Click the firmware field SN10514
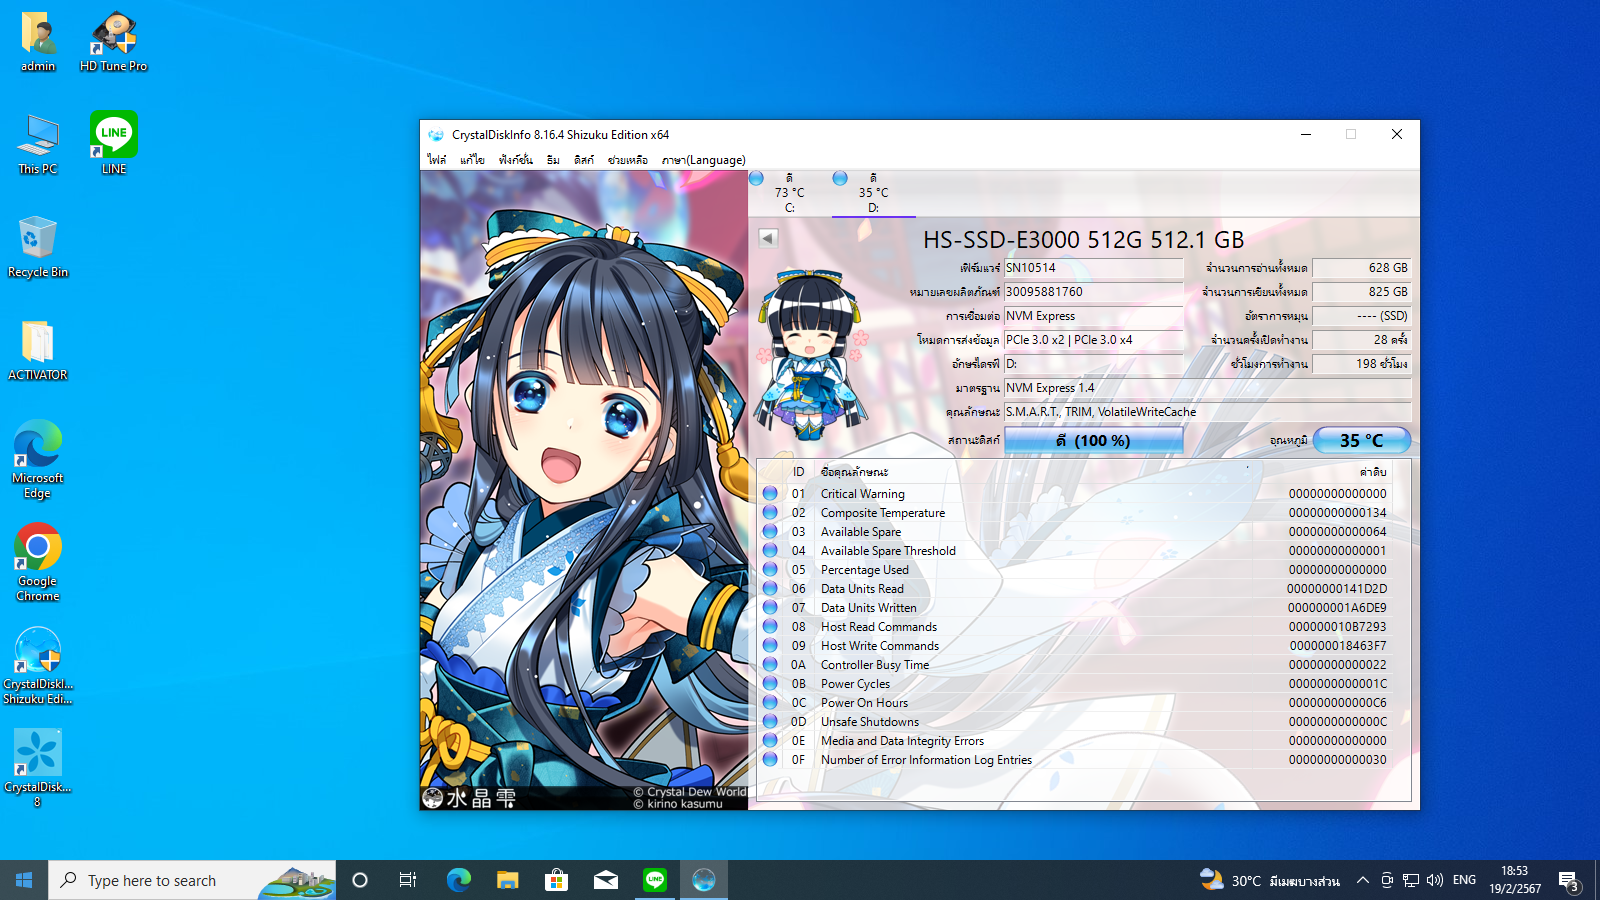 (x=1093, y=268)
